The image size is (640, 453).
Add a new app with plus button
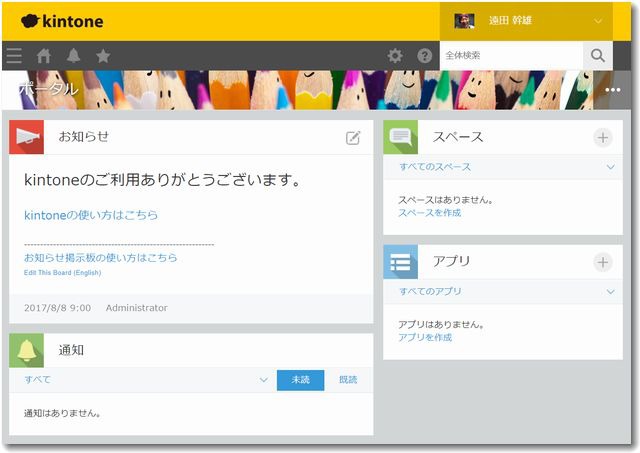pyautogui.click(x=603, y=262)
